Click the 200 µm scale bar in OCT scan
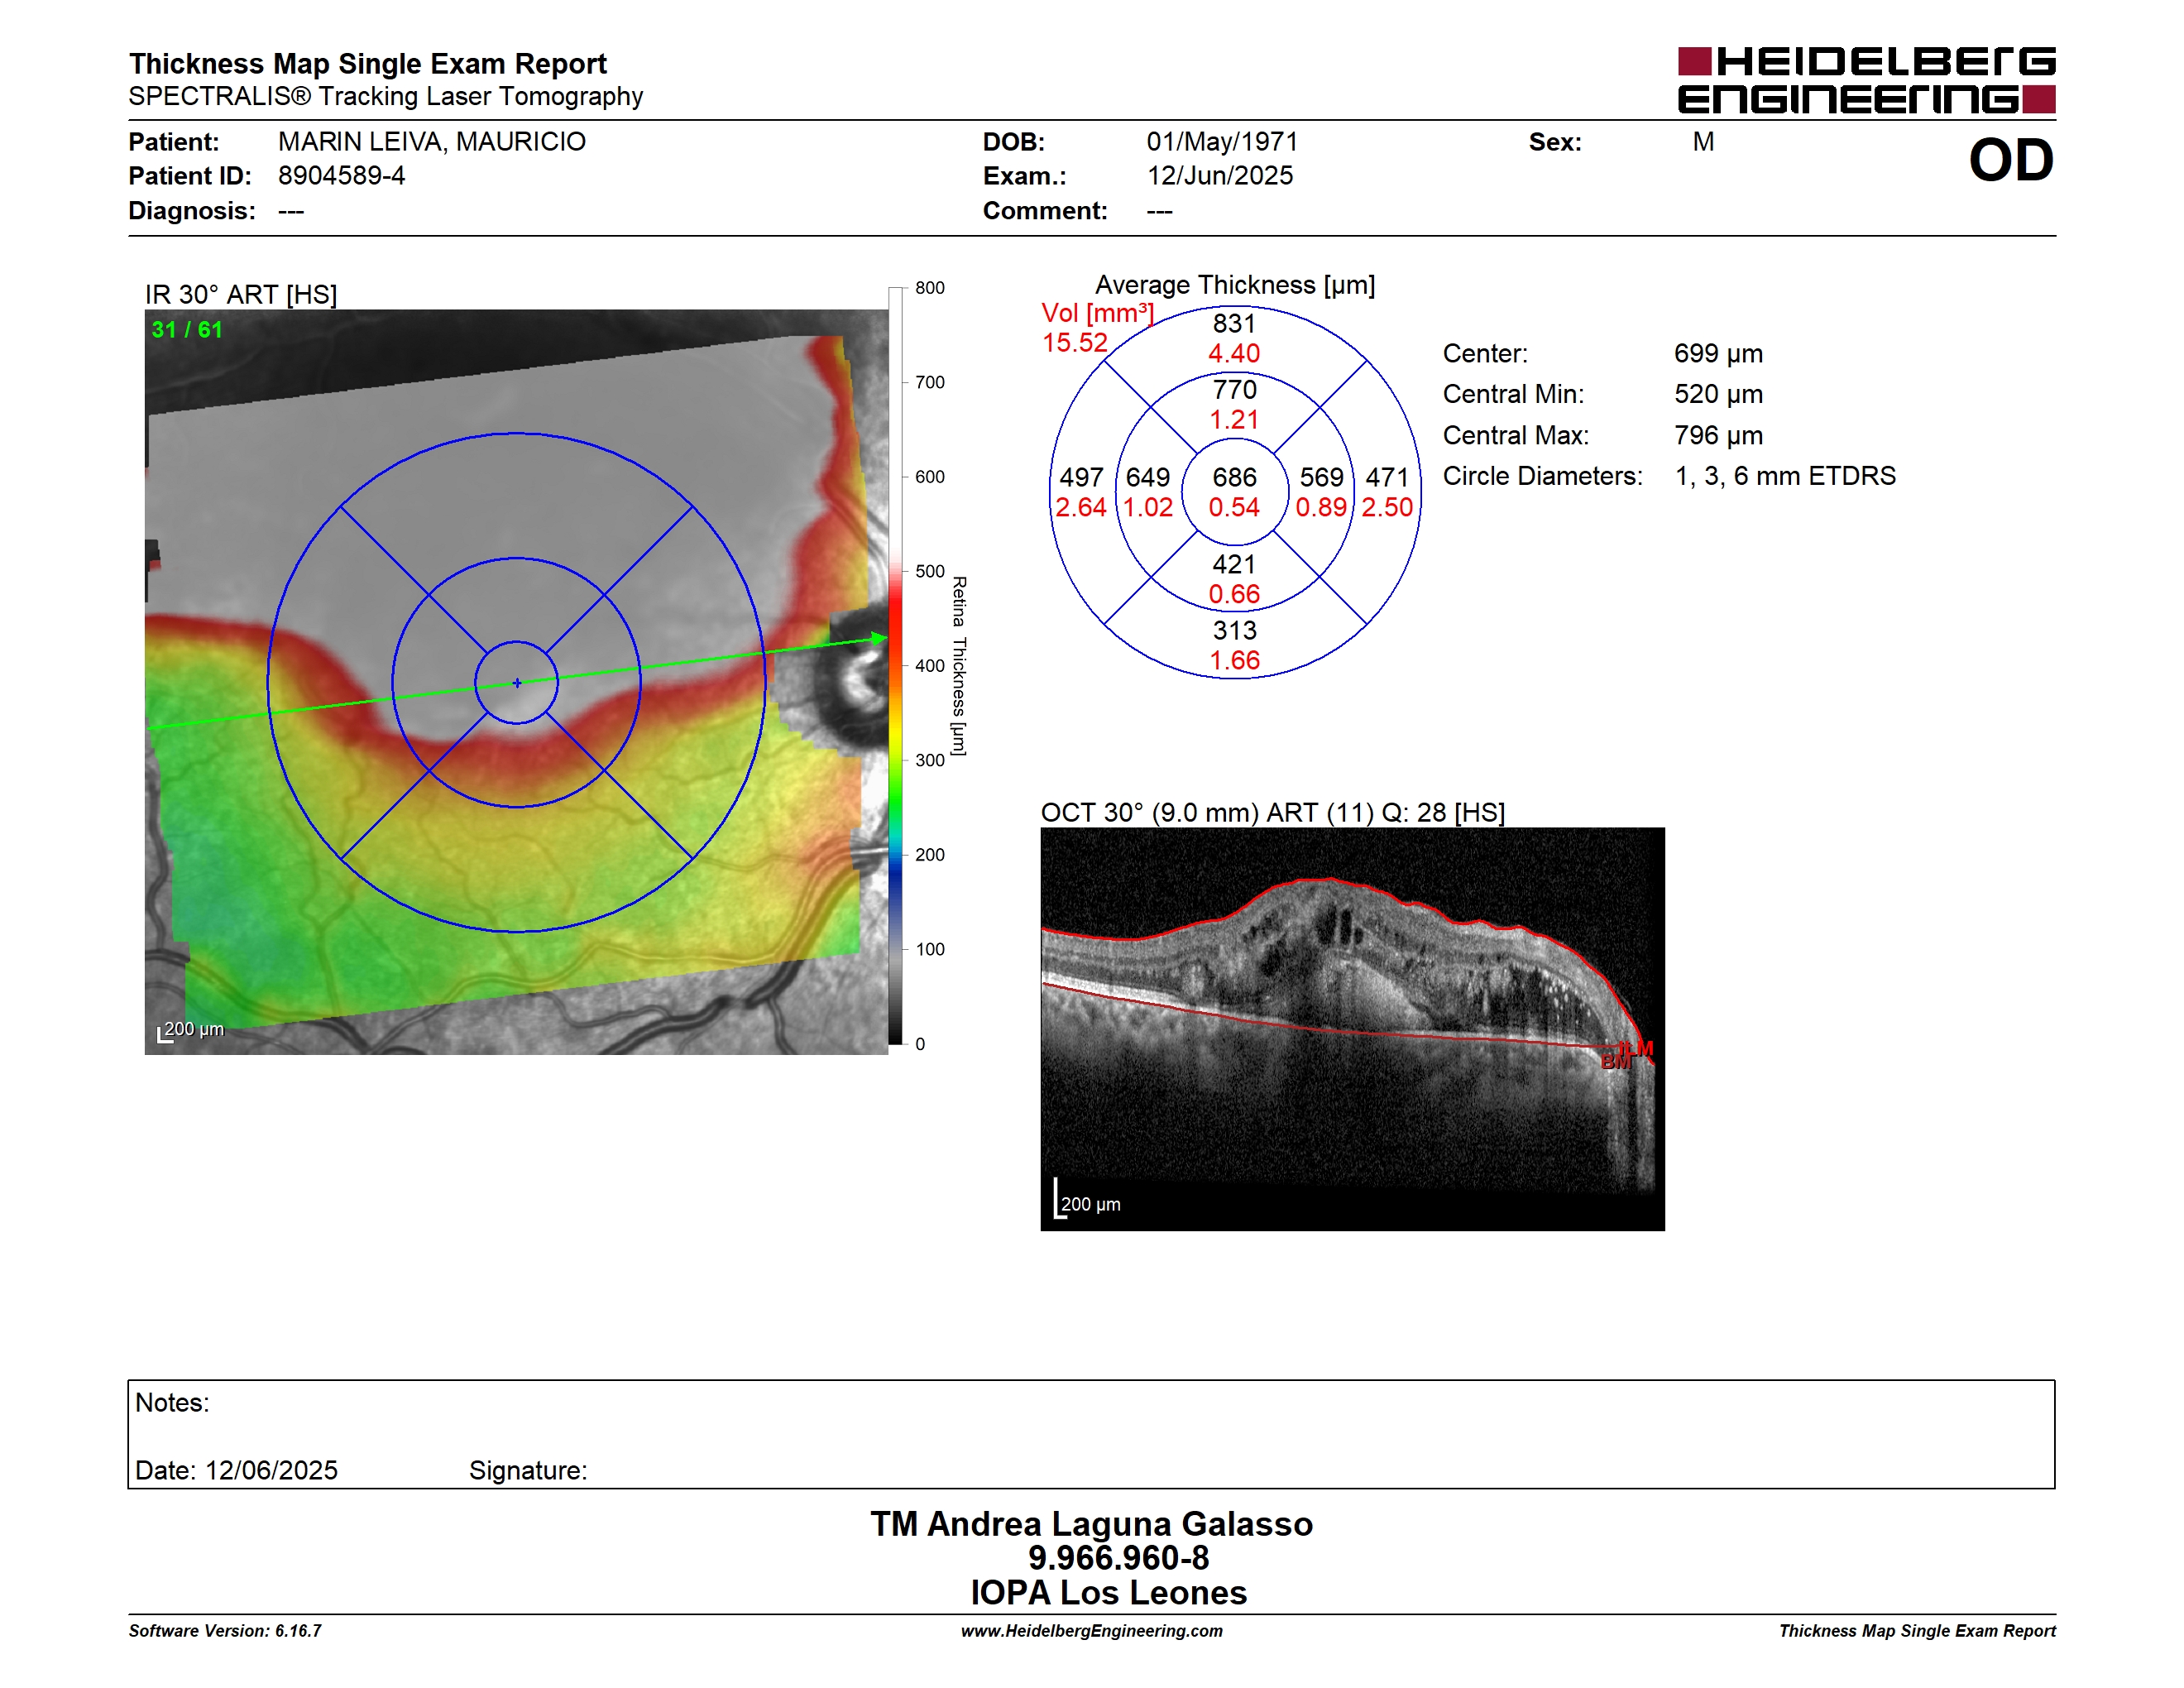Viewport: 2184px width, 1688px height. click(x=1087, y=1200)
